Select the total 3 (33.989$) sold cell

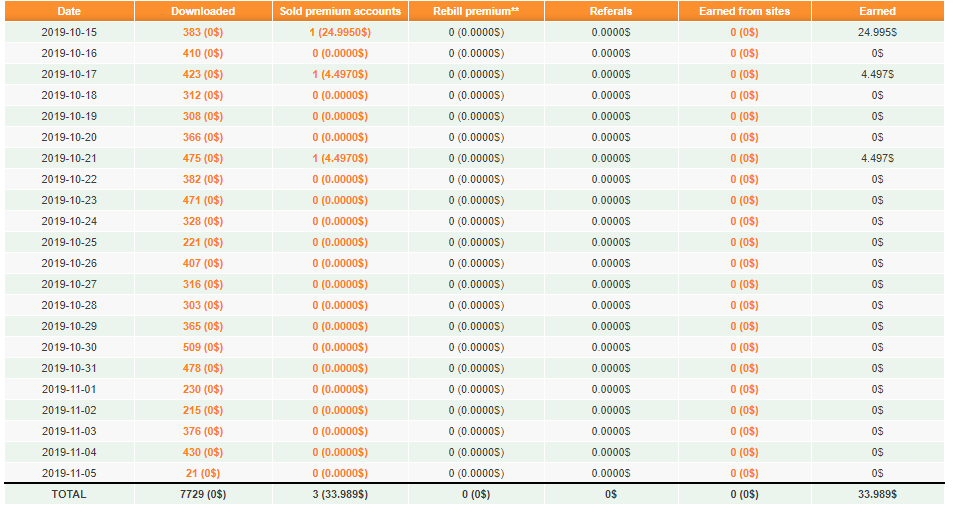click(340, 494)
